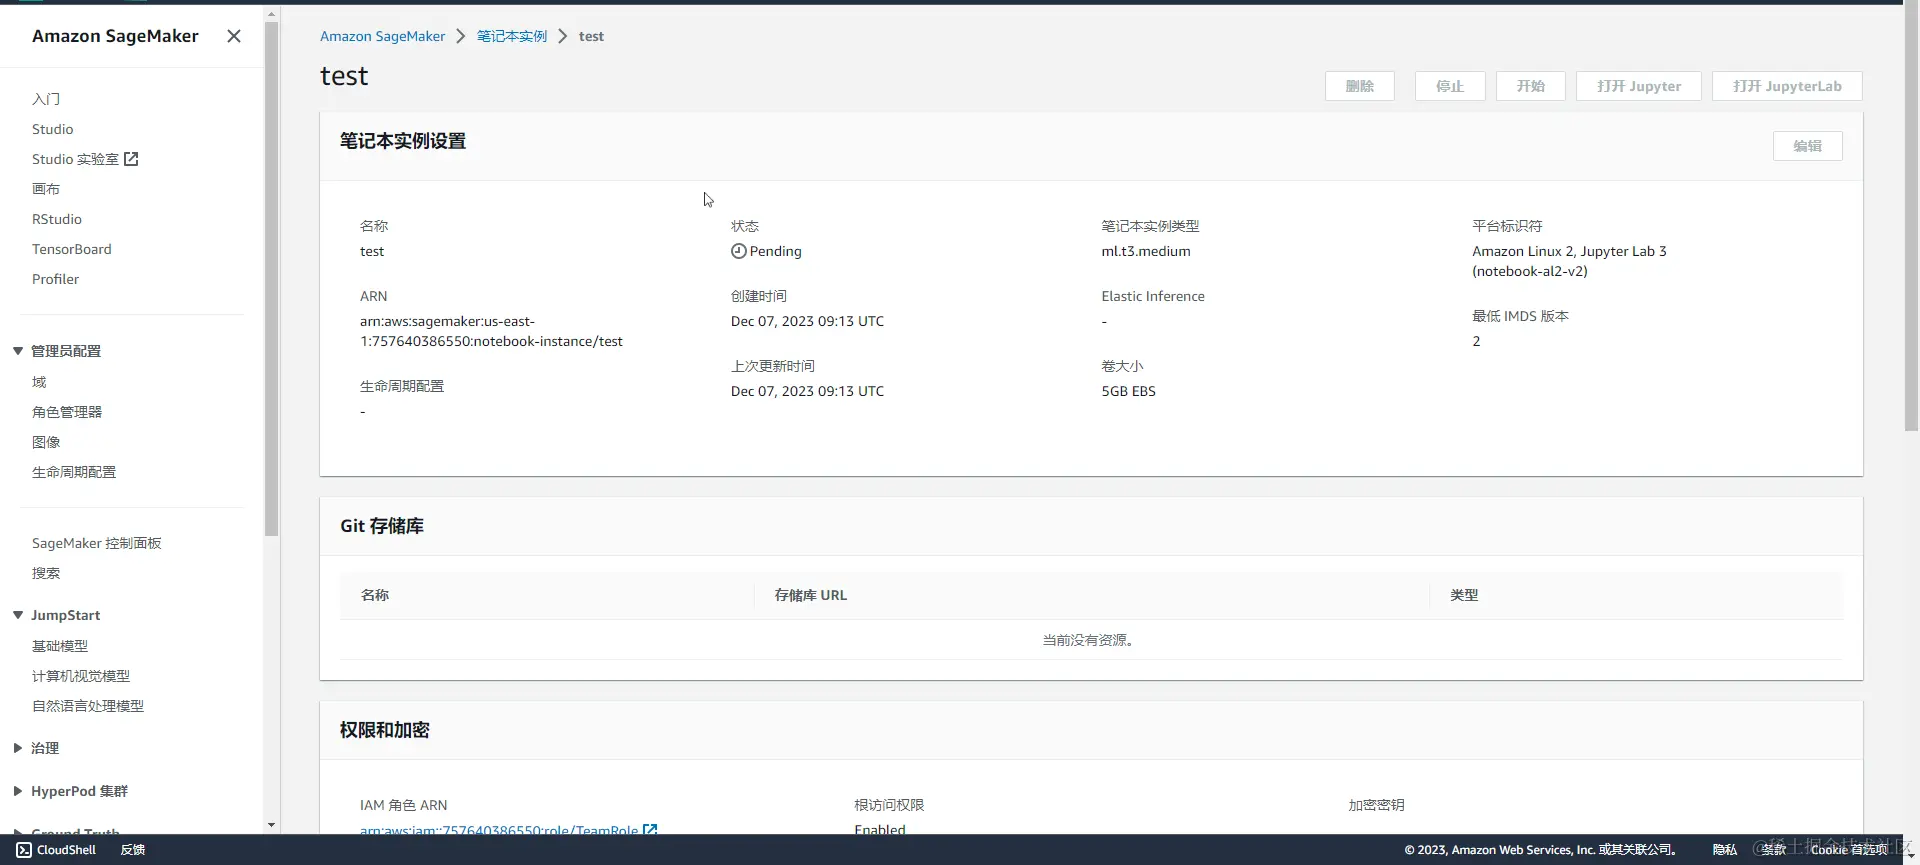This screenshot has width=1920, height=865.
Task: Click the 打开 Jupyter button
Action: (1639, 86)
